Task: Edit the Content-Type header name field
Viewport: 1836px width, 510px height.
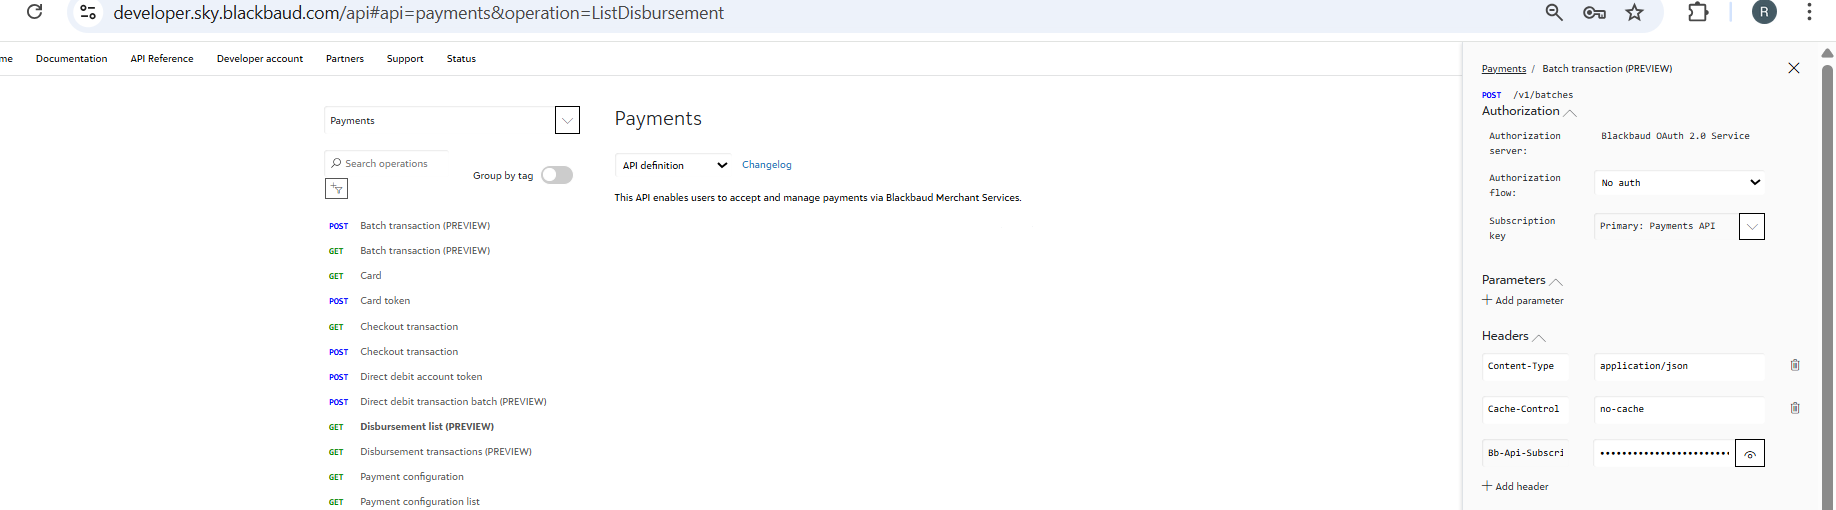Action: (1525, 366)
